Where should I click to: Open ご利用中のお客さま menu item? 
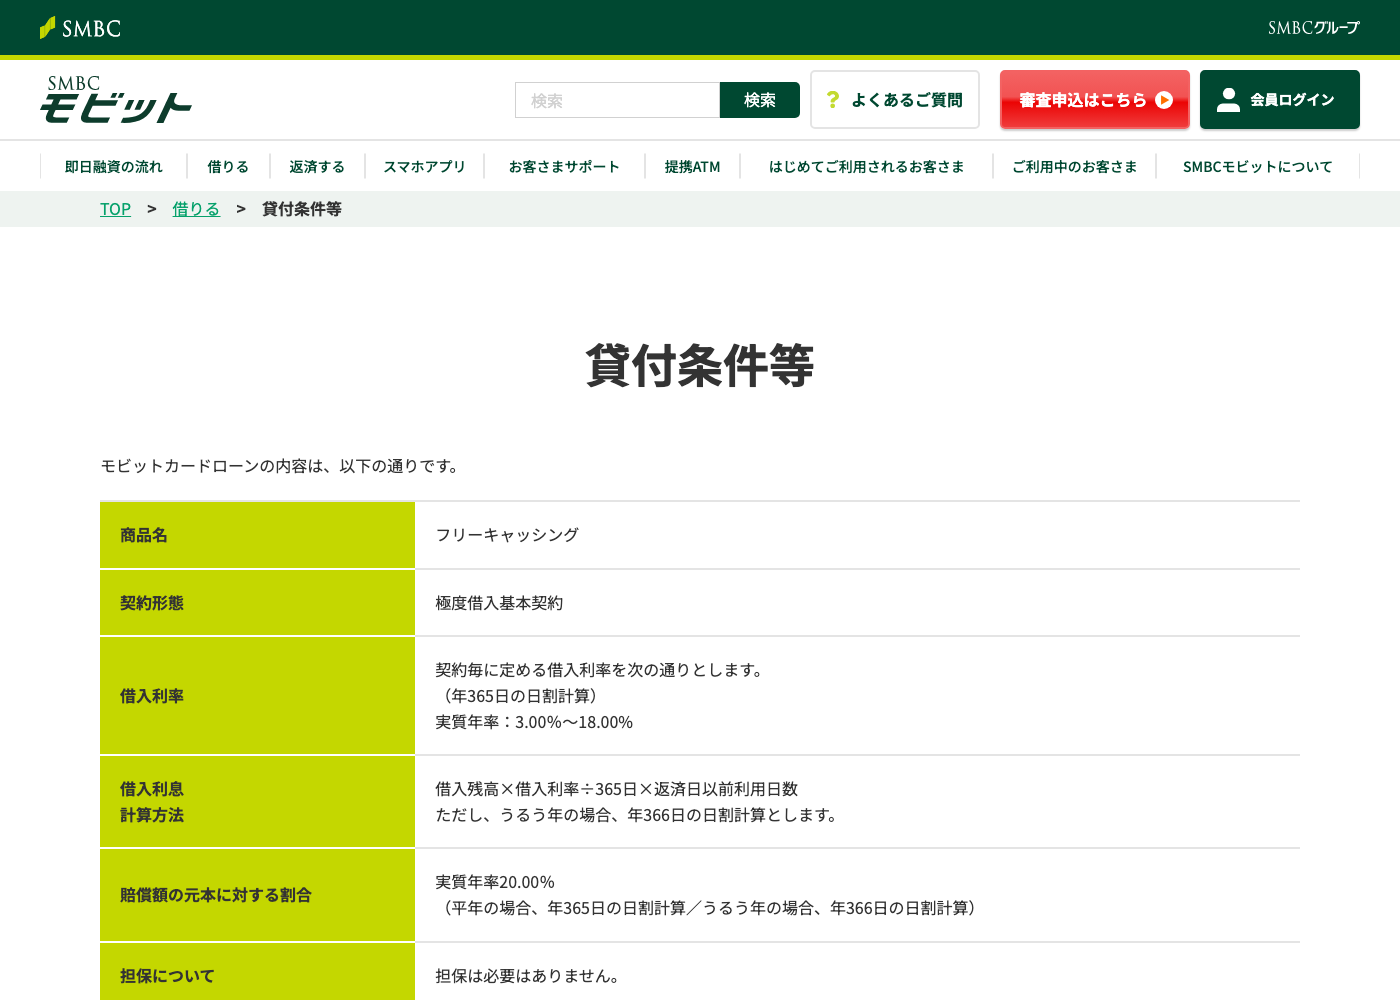point(1075,167)
